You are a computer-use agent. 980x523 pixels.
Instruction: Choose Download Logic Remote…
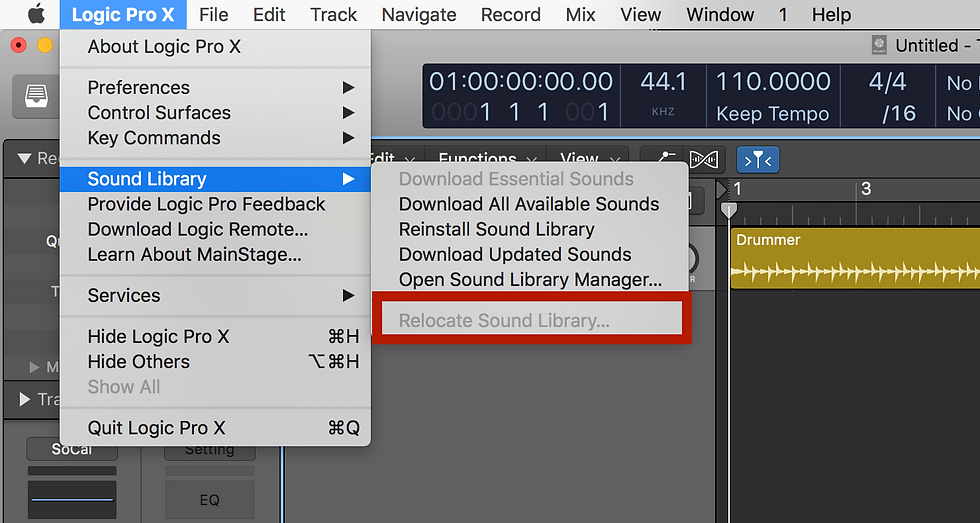[215, 229]
